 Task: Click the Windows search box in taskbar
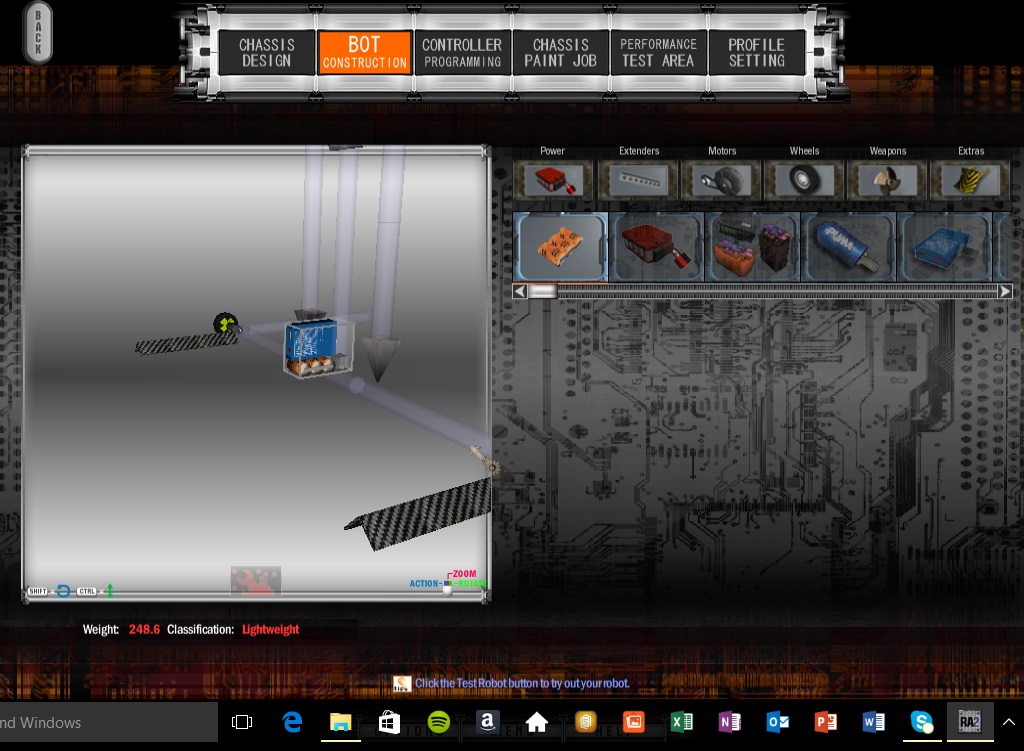(x=108, y=722)
